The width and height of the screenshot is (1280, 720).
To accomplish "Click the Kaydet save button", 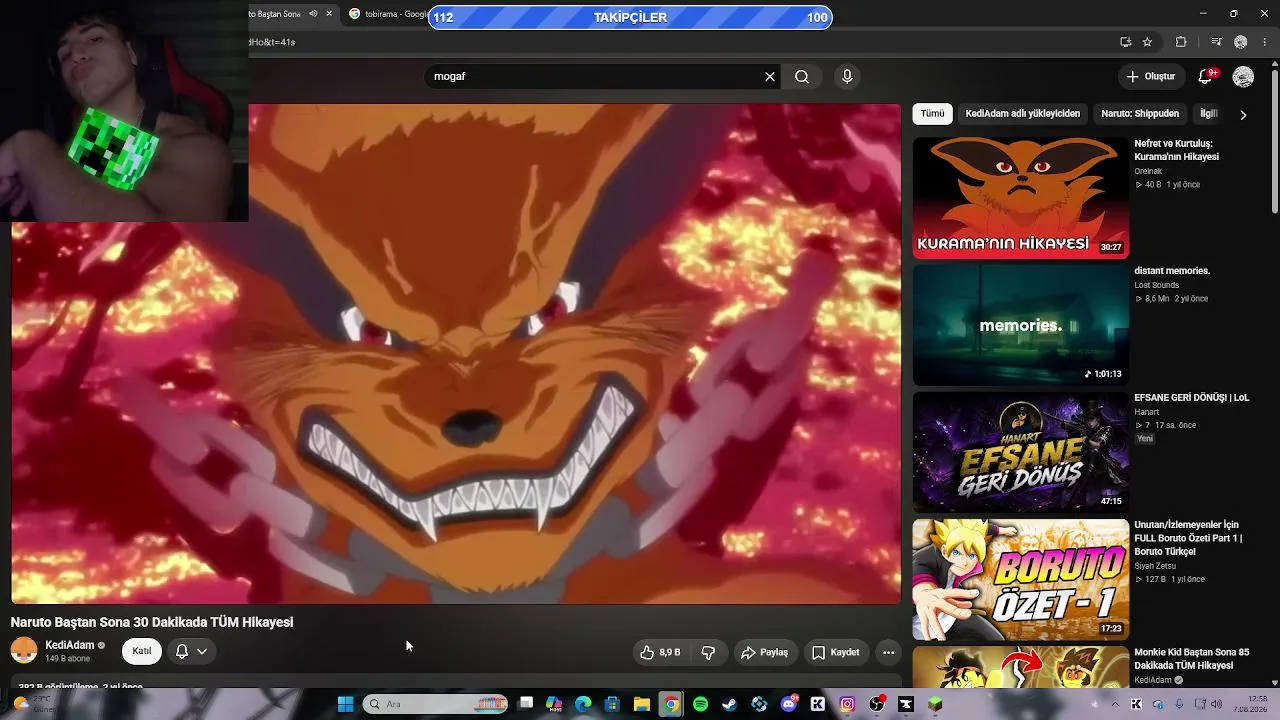I will tap(835, 652).
